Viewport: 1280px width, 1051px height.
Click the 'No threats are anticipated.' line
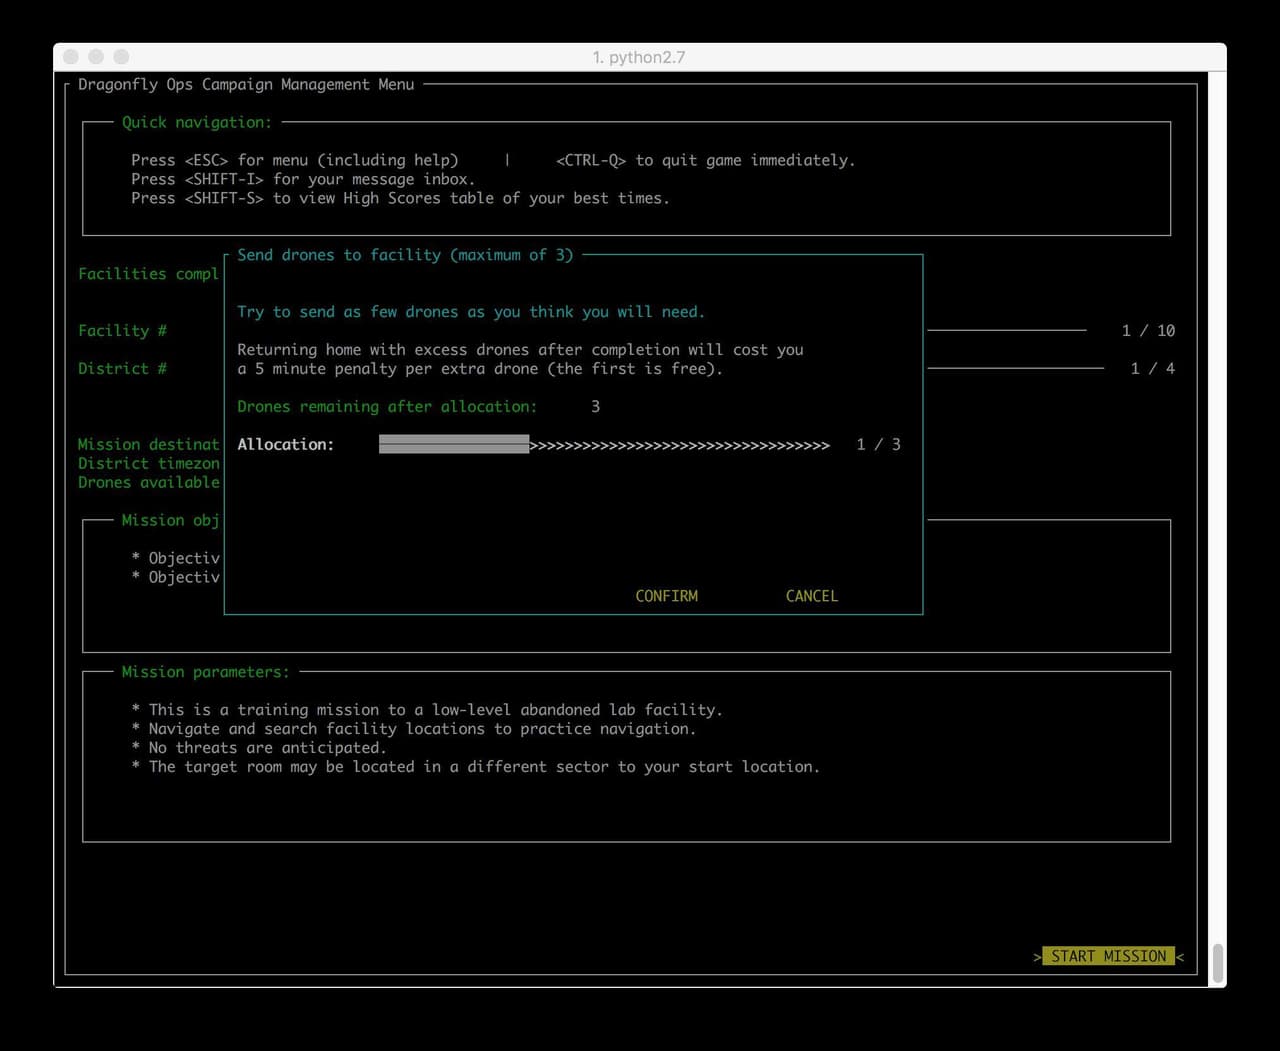pyautogui.click(x=258, y=748)
